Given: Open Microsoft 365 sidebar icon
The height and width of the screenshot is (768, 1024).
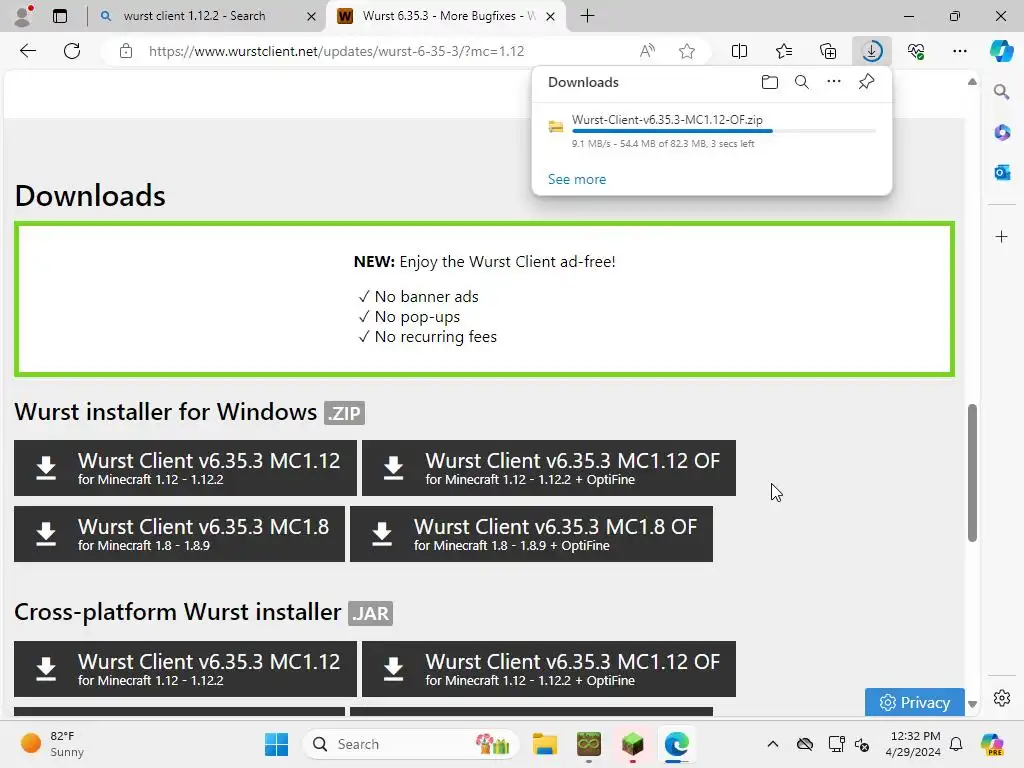Looking at the screenshot, I should point(1002,133).
